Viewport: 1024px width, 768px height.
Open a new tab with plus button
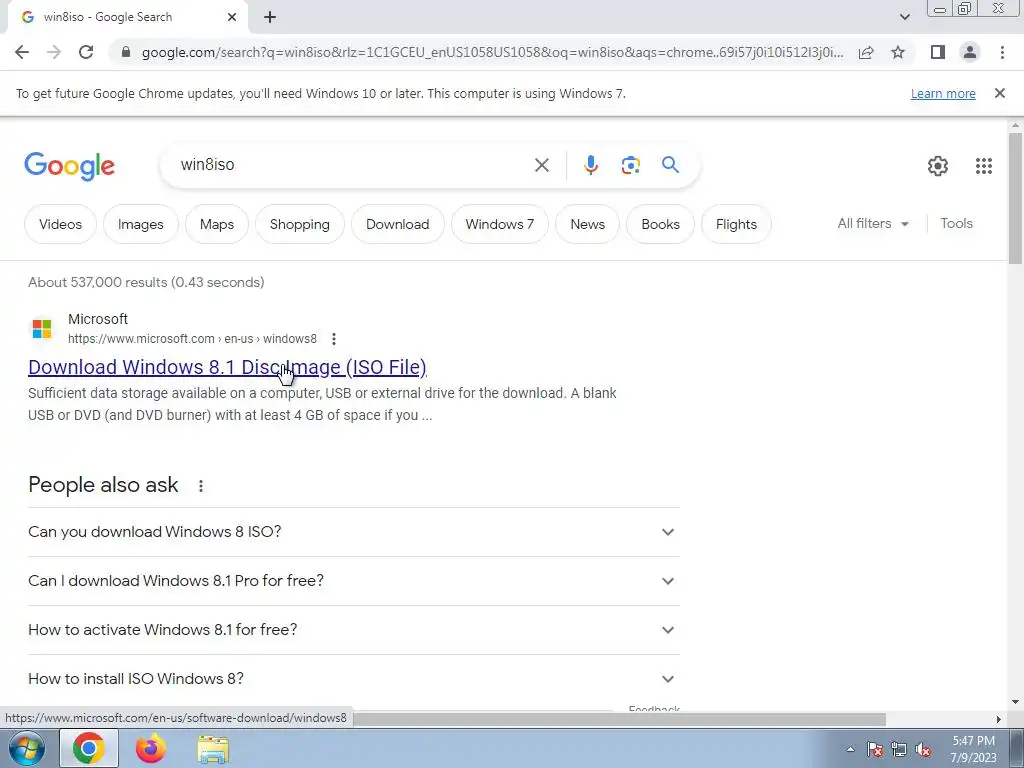270,18
